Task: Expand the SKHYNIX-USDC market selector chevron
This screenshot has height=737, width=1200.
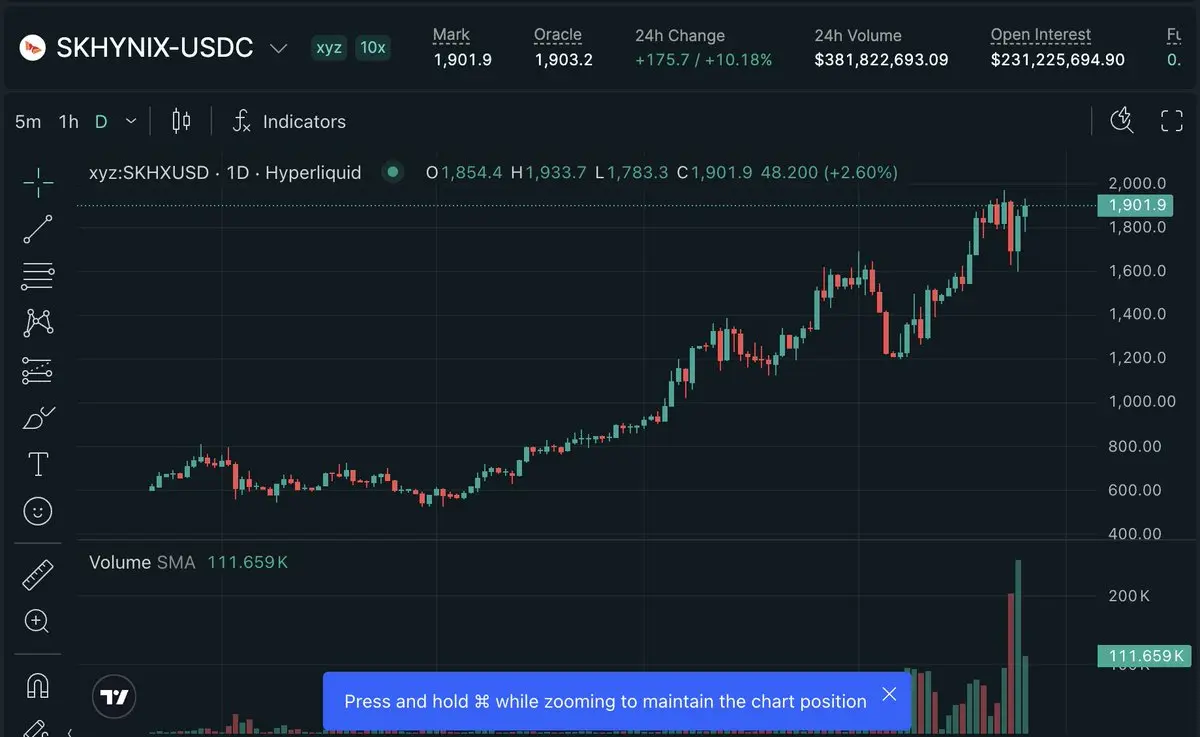Action: pos(279,48)
